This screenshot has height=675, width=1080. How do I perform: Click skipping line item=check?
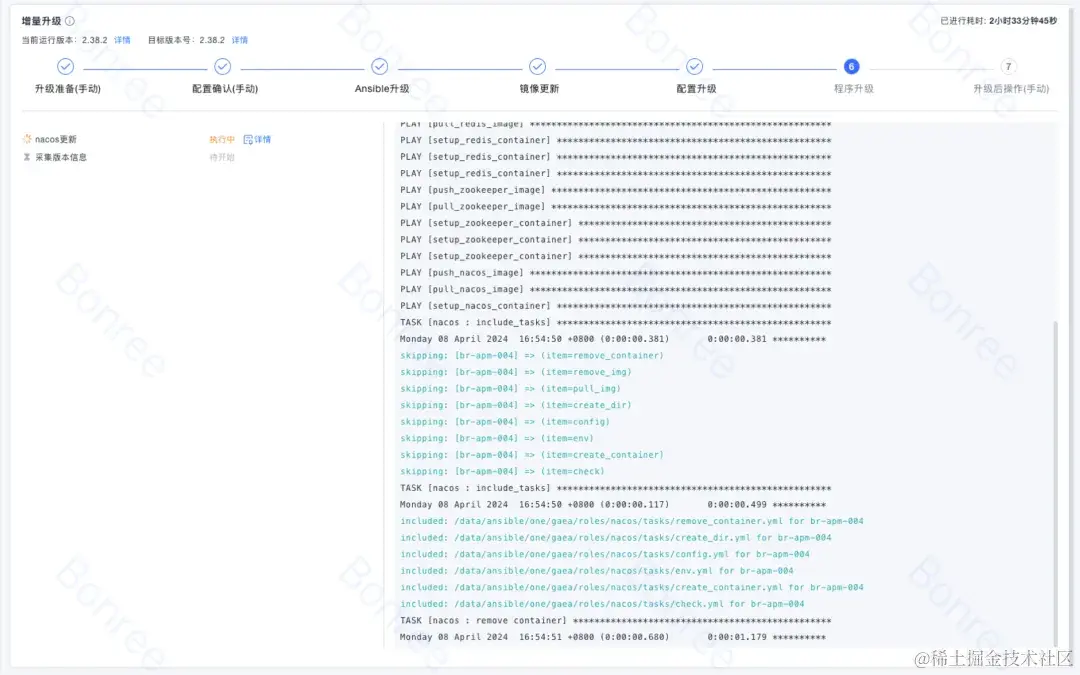coord(502,471)
